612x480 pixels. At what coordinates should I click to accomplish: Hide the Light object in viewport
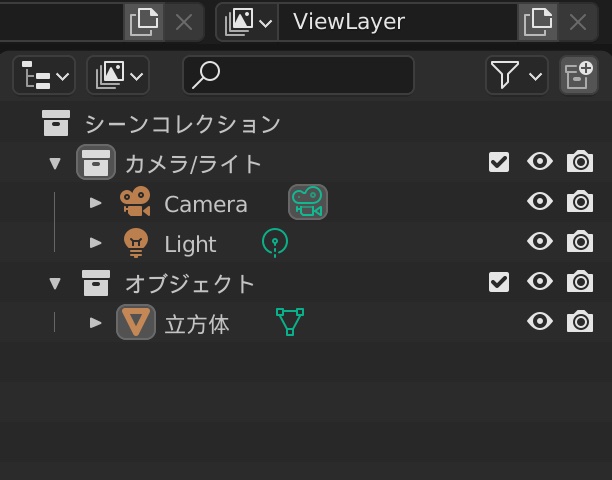(x=540, y=242)
